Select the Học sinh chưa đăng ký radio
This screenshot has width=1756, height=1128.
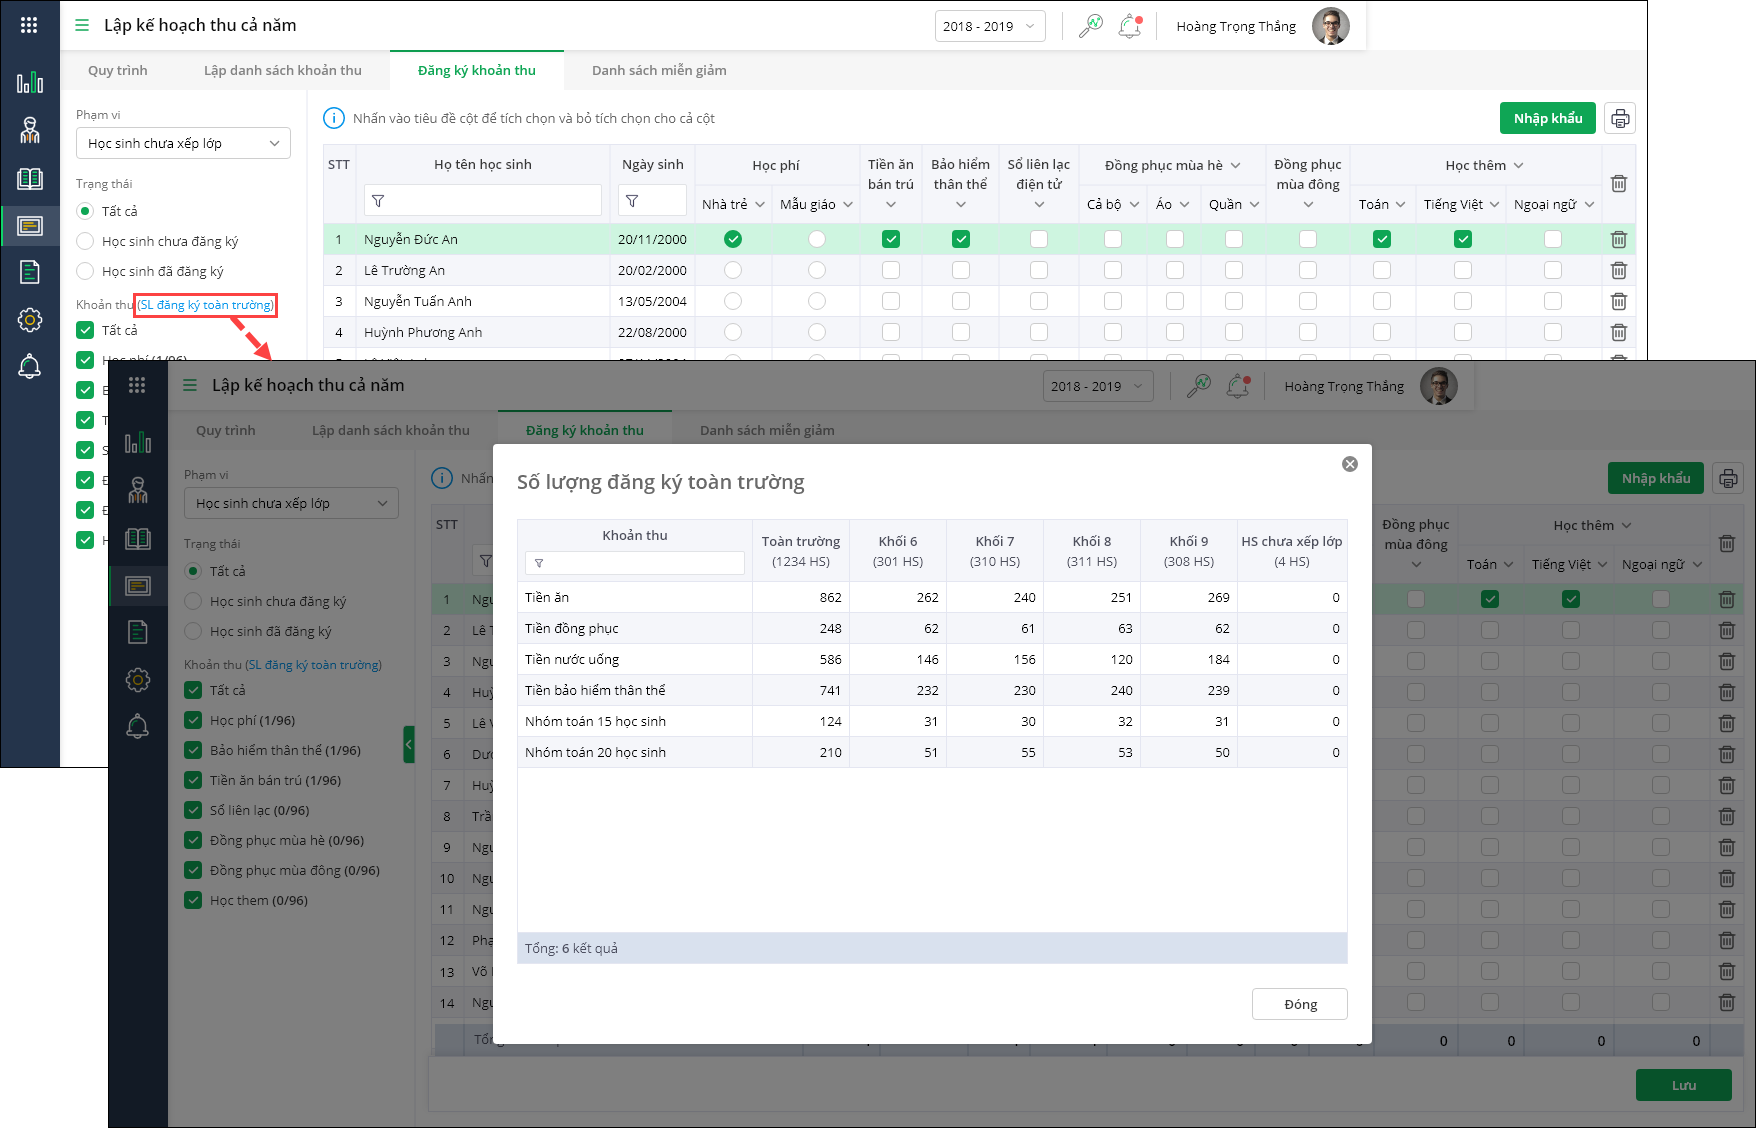tap(86, 241)
